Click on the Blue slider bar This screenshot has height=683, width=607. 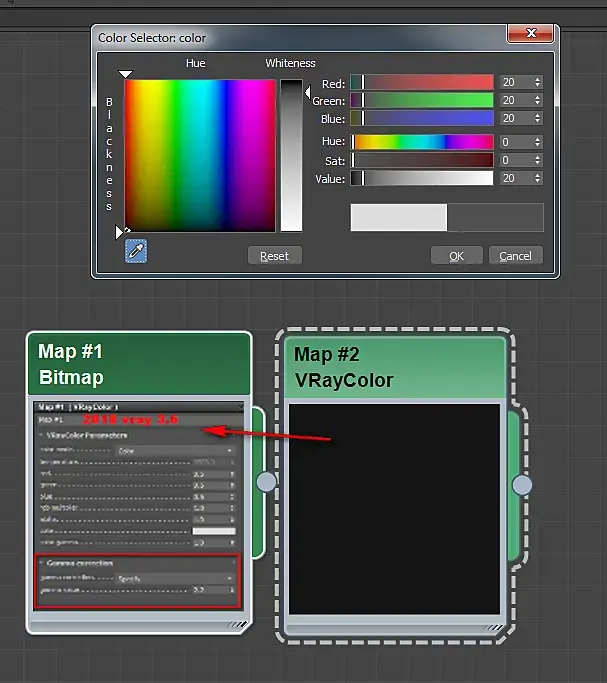[x=422, y=118]
